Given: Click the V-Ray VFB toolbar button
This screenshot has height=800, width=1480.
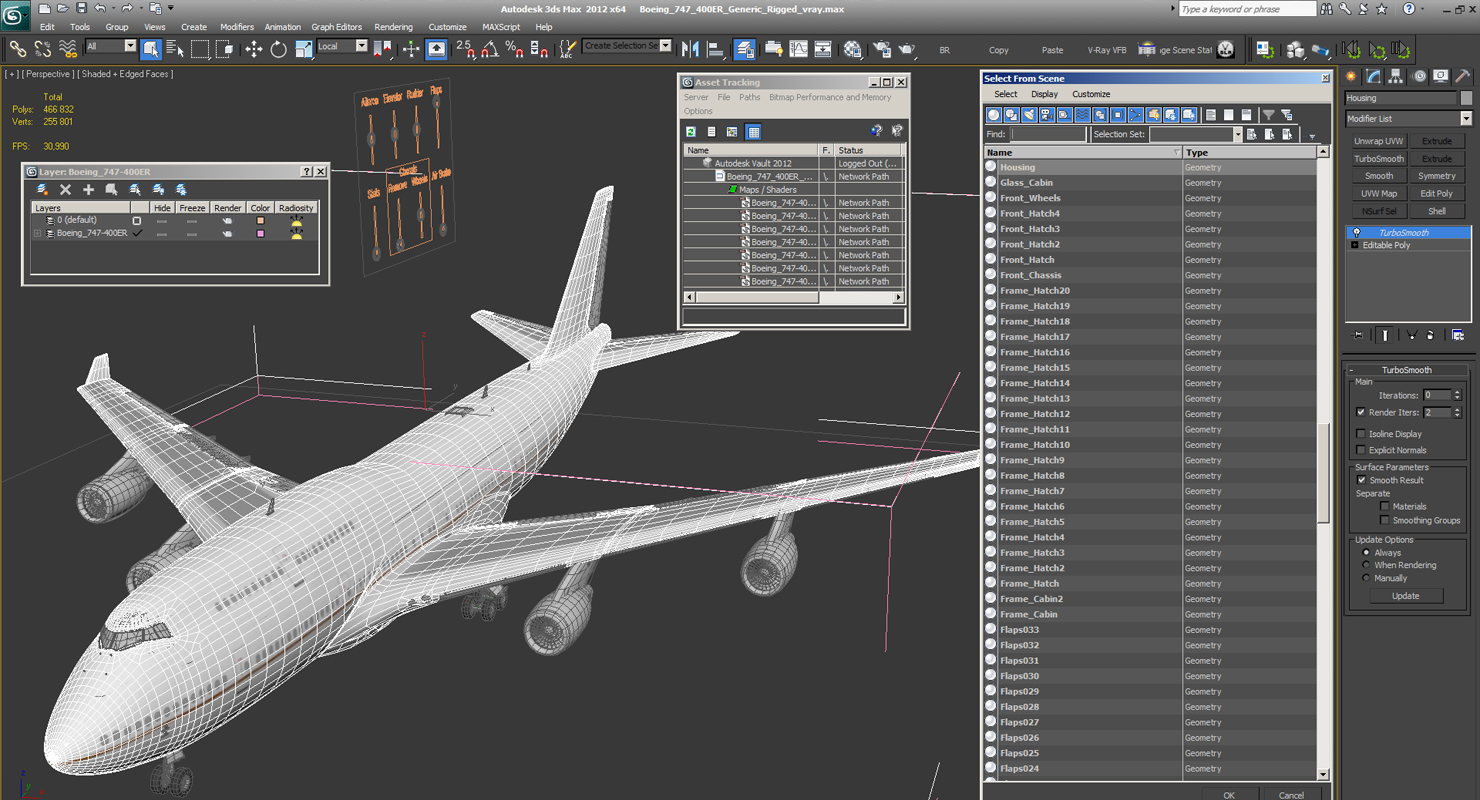Looking at the screenshot, I should 1107,49.
